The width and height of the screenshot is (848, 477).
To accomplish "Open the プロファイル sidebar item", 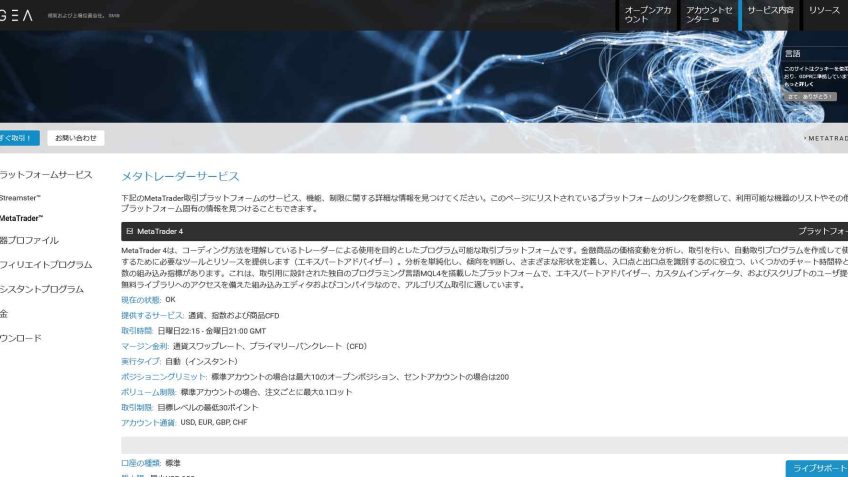I will click(29, 241).
